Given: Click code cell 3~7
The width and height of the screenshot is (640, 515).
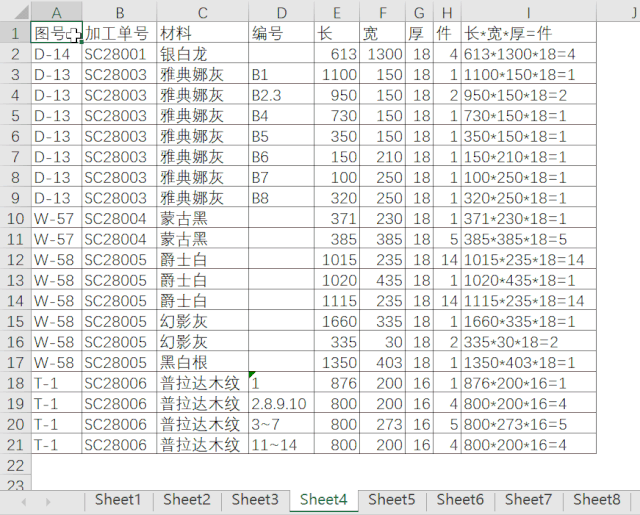Looking at the screenshot, I should (x=281, y=424).
